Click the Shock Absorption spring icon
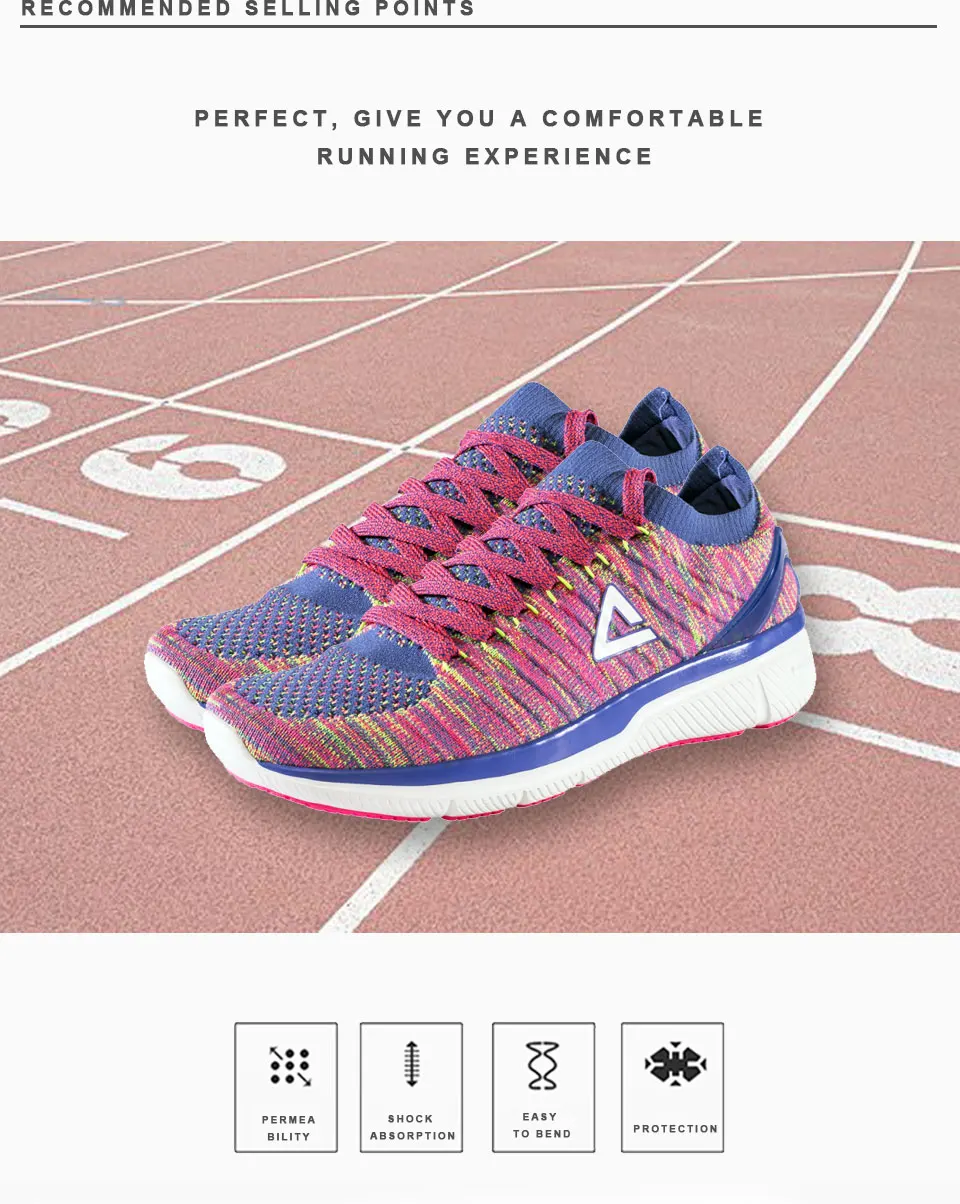 tap(411, 1064)
